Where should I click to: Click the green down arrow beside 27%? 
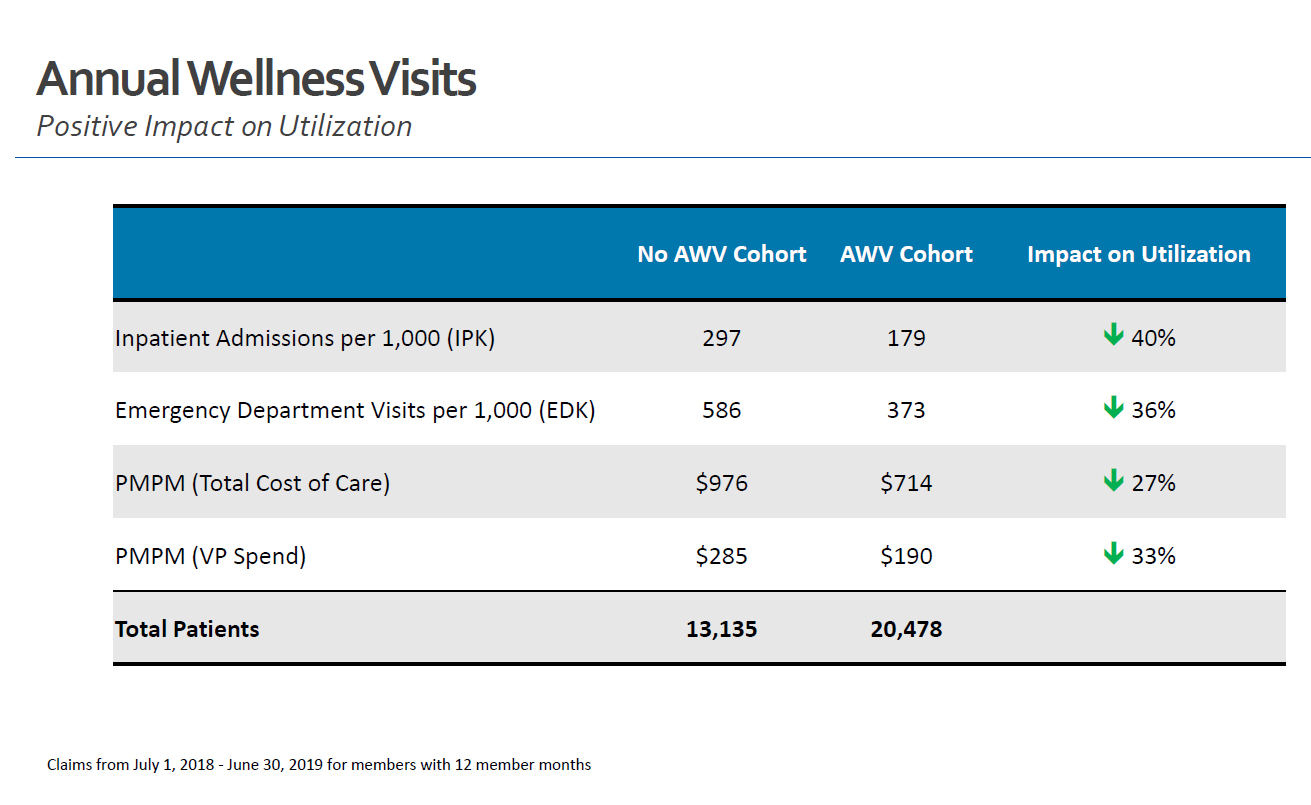(x=1113, y=482)
